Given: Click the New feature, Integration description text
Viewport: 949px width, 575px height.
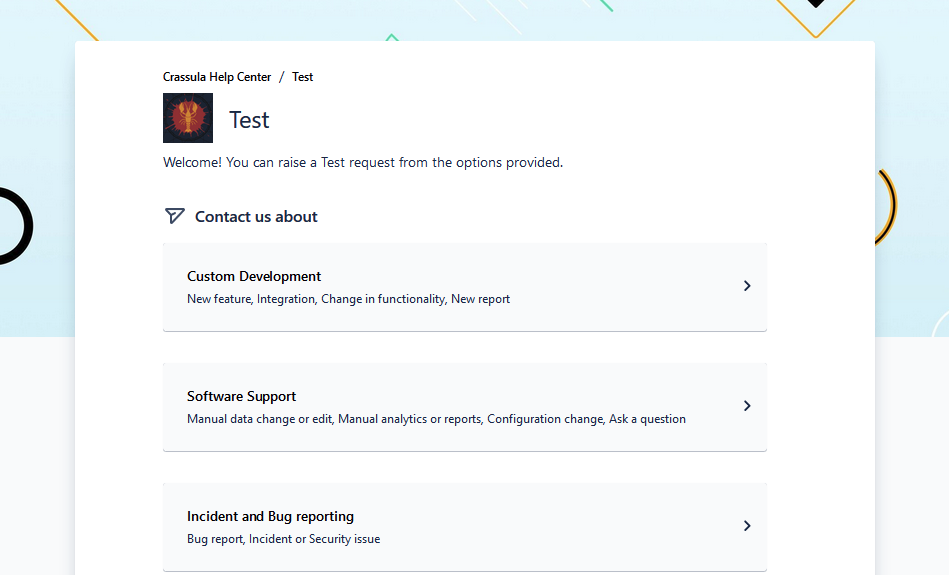Looking at the screenshot, I should (348, 299).
